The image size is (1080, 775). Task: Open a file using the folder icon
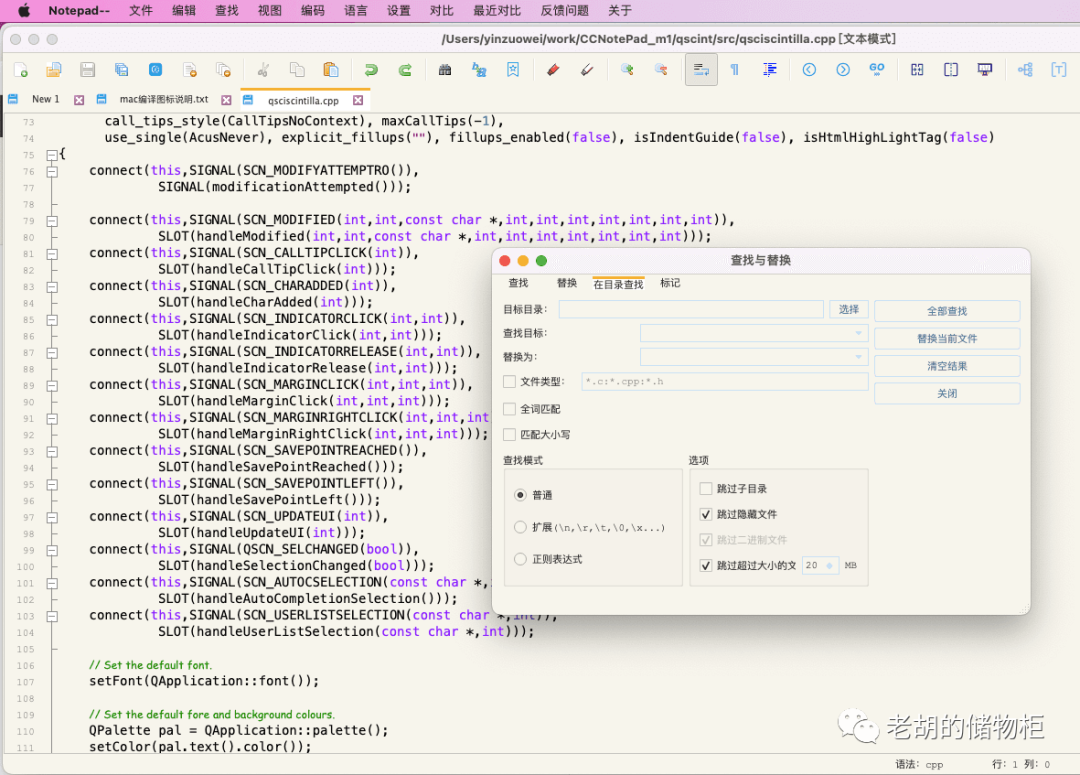pyautogui.click(x=54, y=70)
